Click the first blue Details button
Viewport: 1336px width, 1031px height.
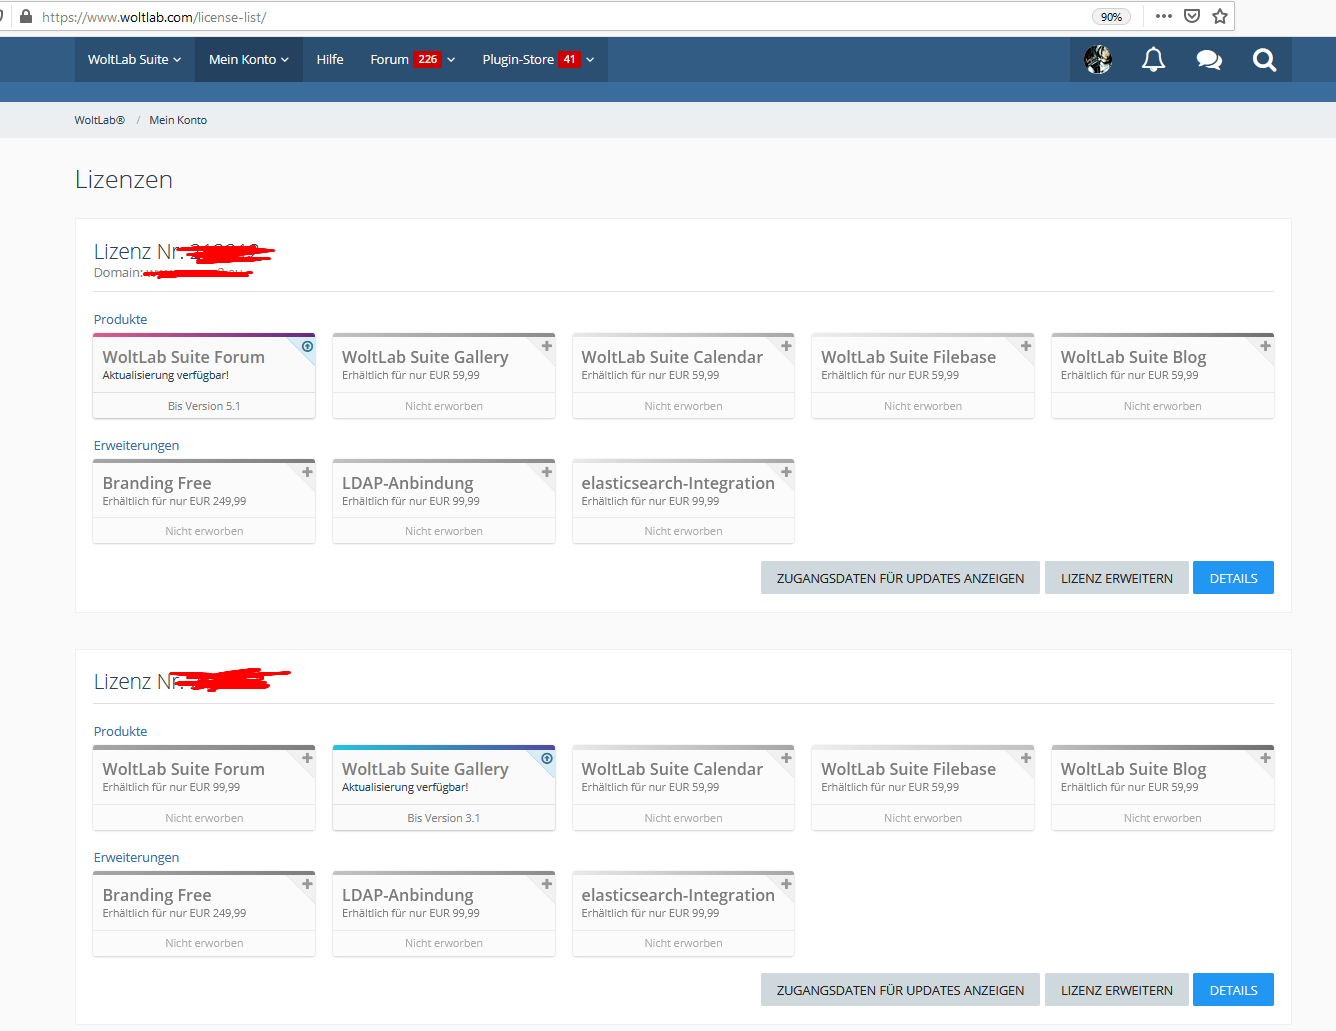click(x=1233, y=578)
